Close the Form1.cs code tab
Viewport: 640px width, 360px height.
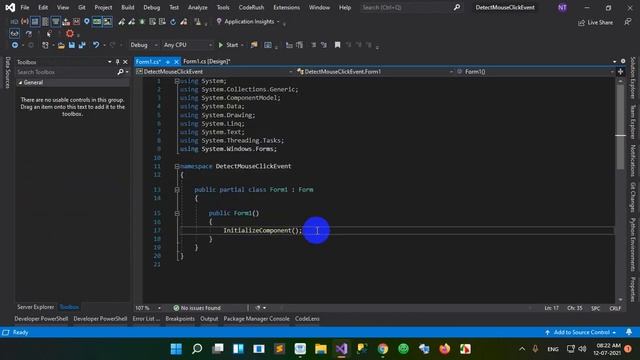pyautogui.click(x=176, y=62)
